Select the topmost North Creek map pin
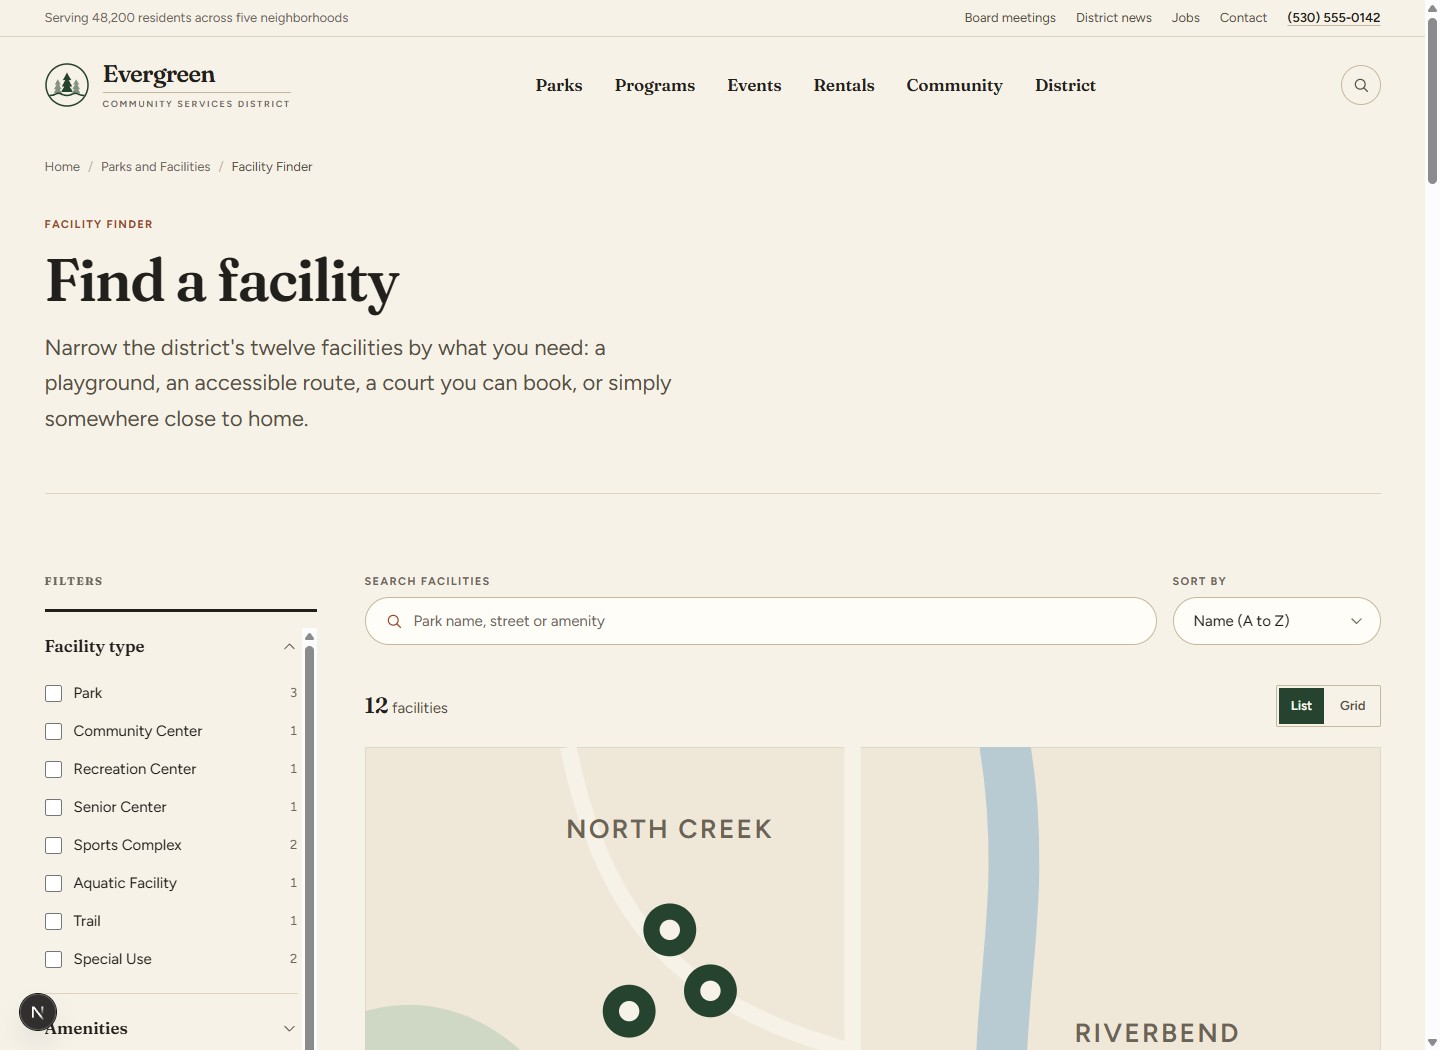The height and width of the screenshot is (1050, 1440). tap(669, 930)
